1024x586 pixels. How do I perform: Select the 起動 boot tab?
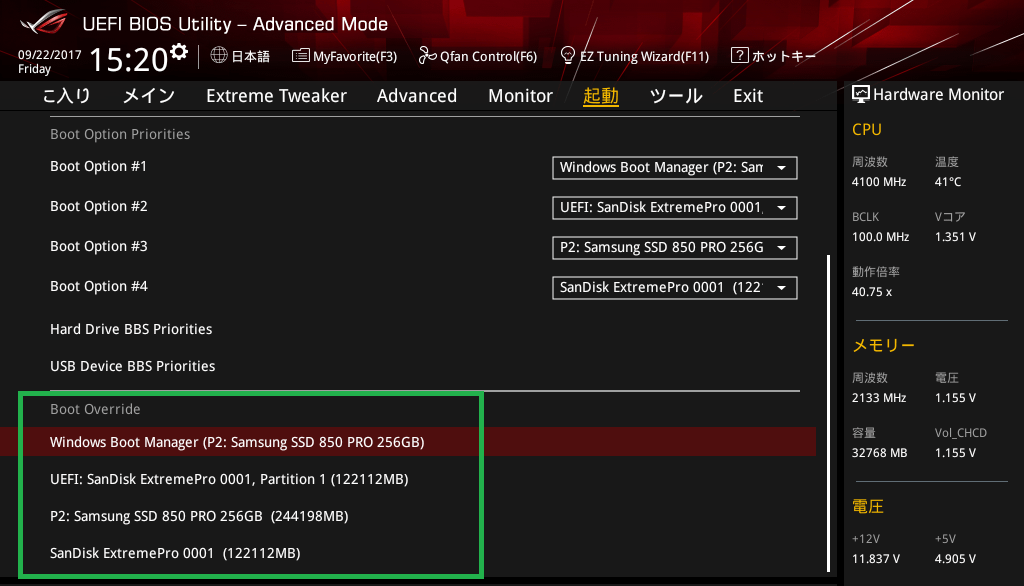pos(601,96)
